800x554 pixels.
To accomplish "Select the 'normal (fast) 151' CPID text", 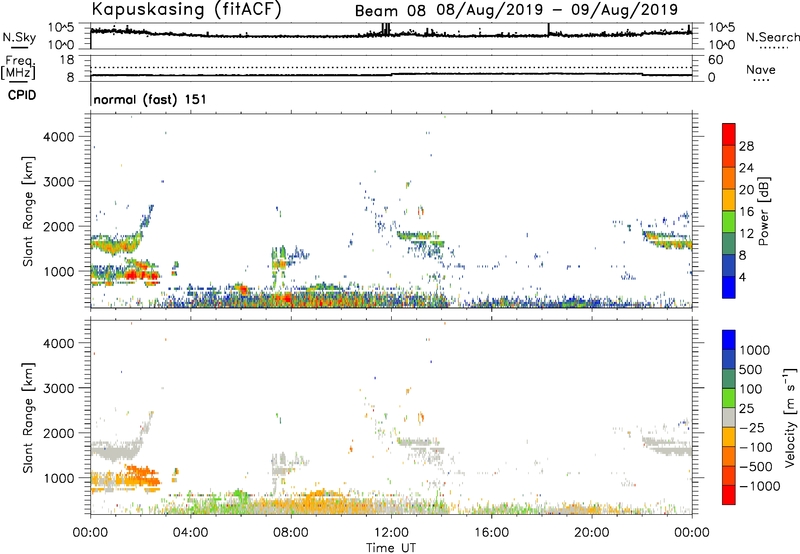I will [150, 99].
